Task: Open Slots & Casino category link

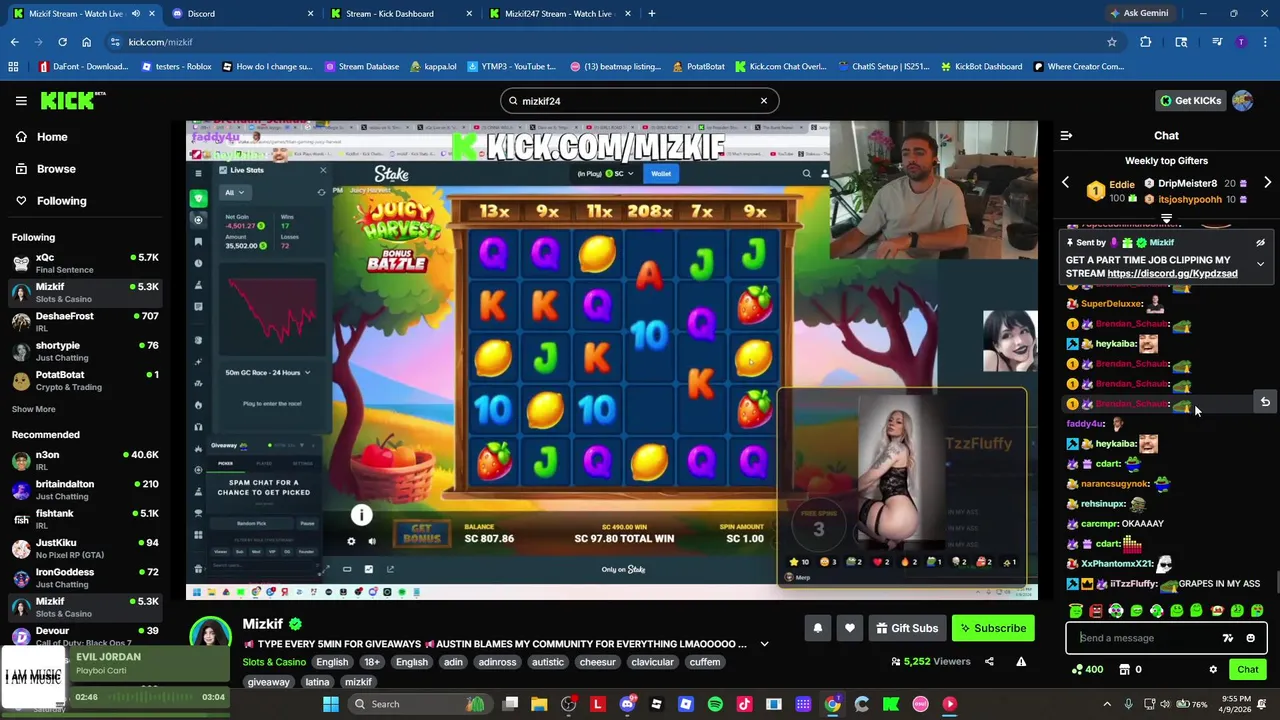Action: pos(274,662)
